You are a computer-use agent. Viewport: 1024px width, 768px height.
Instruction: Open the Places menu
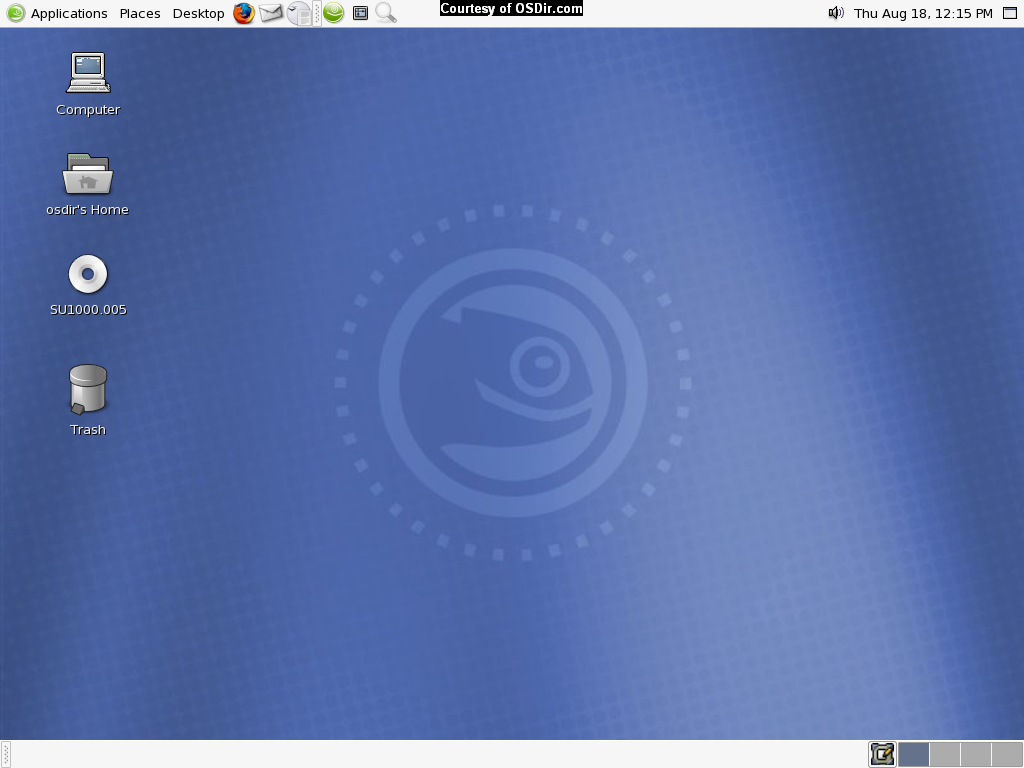pyautogui.click(x=140, y=13)
